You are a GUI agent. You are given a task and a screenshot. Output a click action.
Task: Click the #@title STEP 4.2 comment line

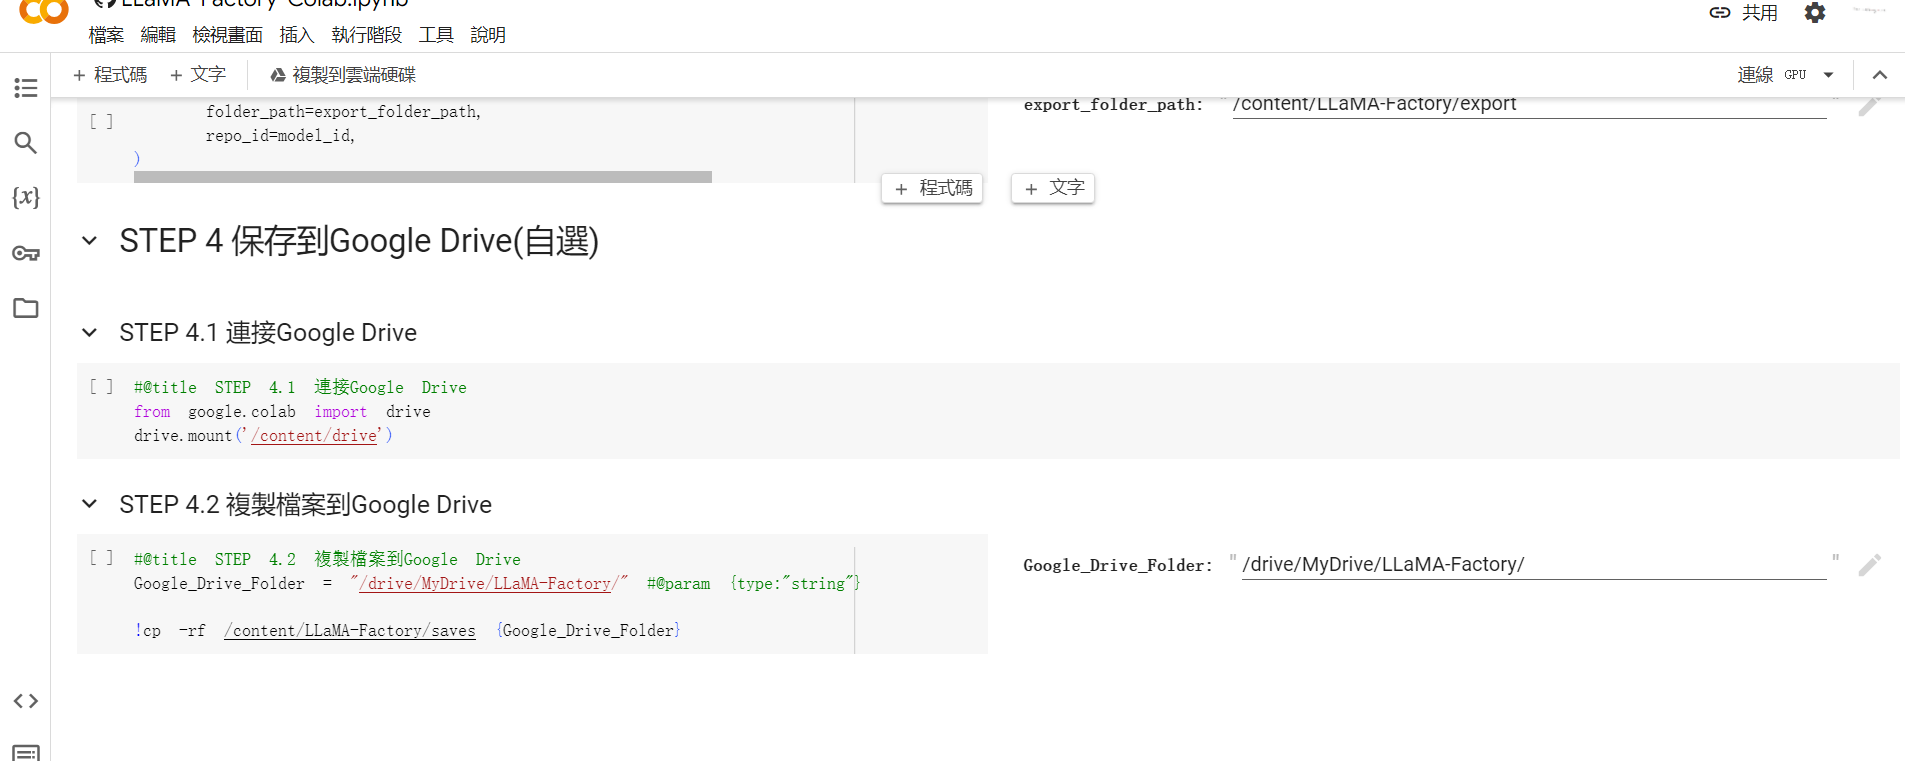pyautogui.click(x=327, y=559)
